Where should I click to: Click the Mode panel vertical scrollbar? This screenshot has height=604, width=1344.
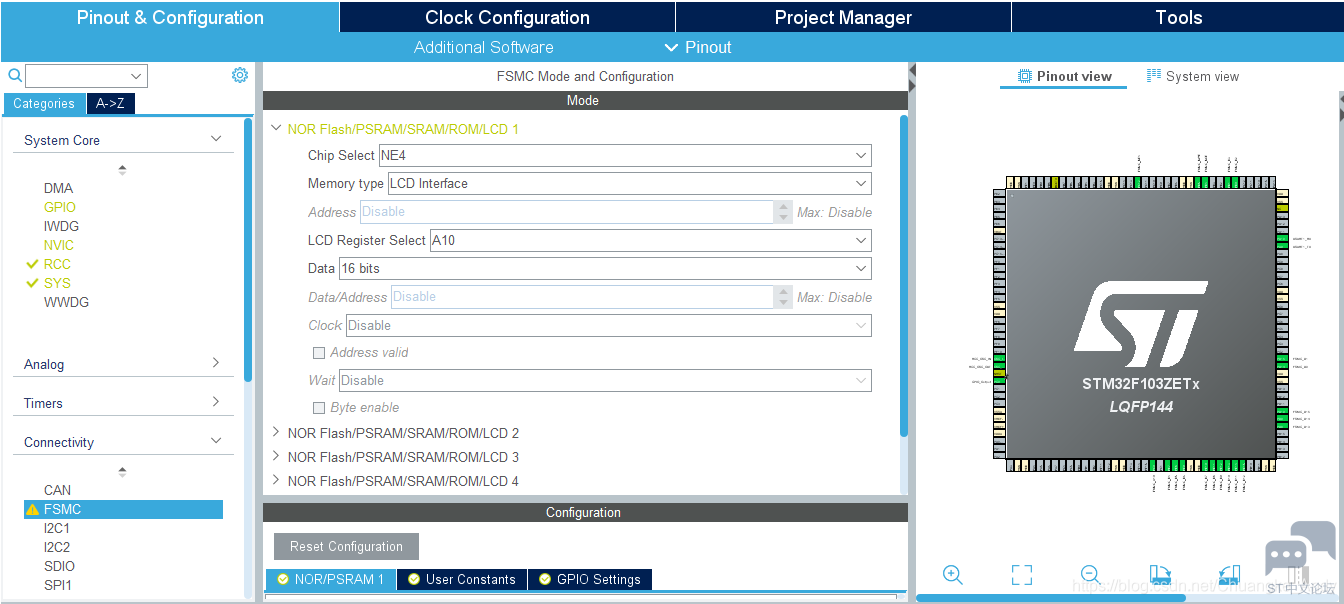(x=904, y=275)
